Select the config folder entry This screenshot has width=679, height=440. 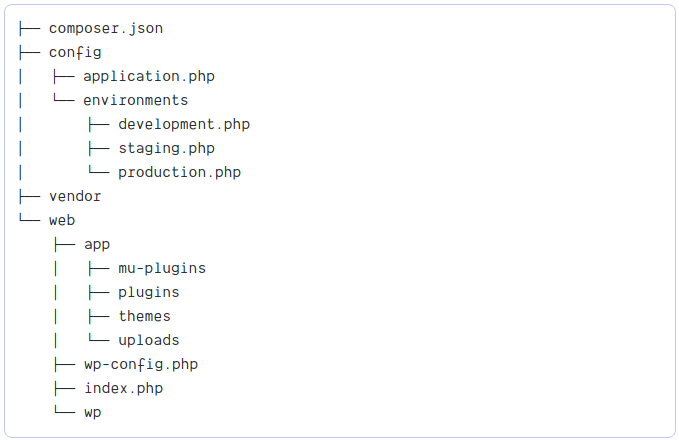pyautogui.click(x=75, y=53)
